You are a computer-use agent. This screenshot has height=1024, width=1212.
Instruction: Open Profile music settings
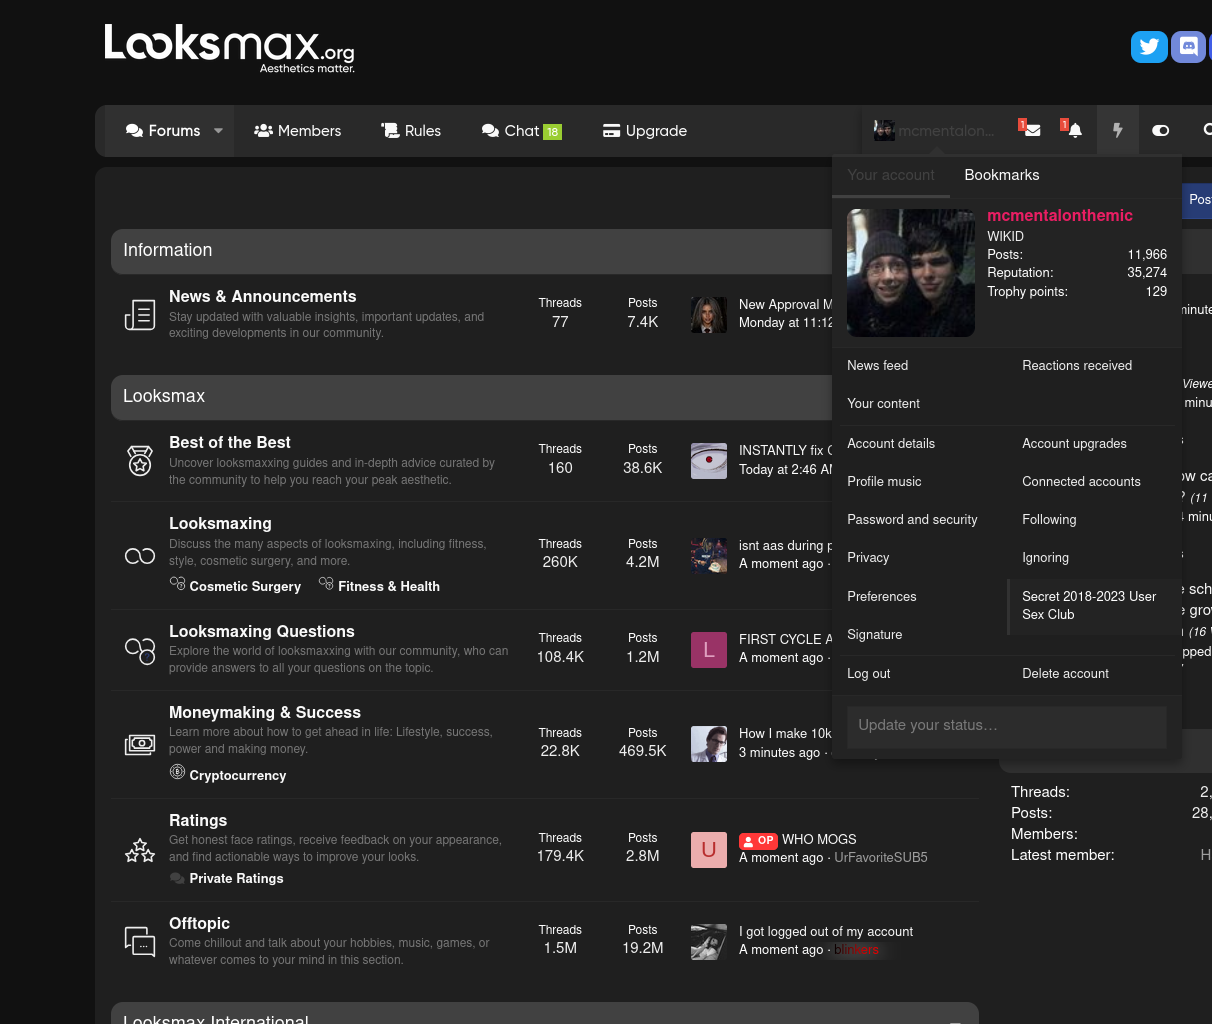884,482
